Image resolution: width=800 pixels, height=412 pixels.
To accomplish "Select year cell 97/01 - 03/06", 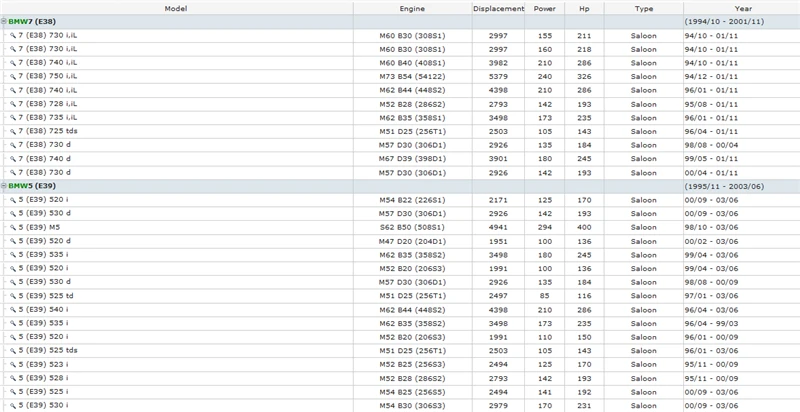I will [x=711, y=296].
